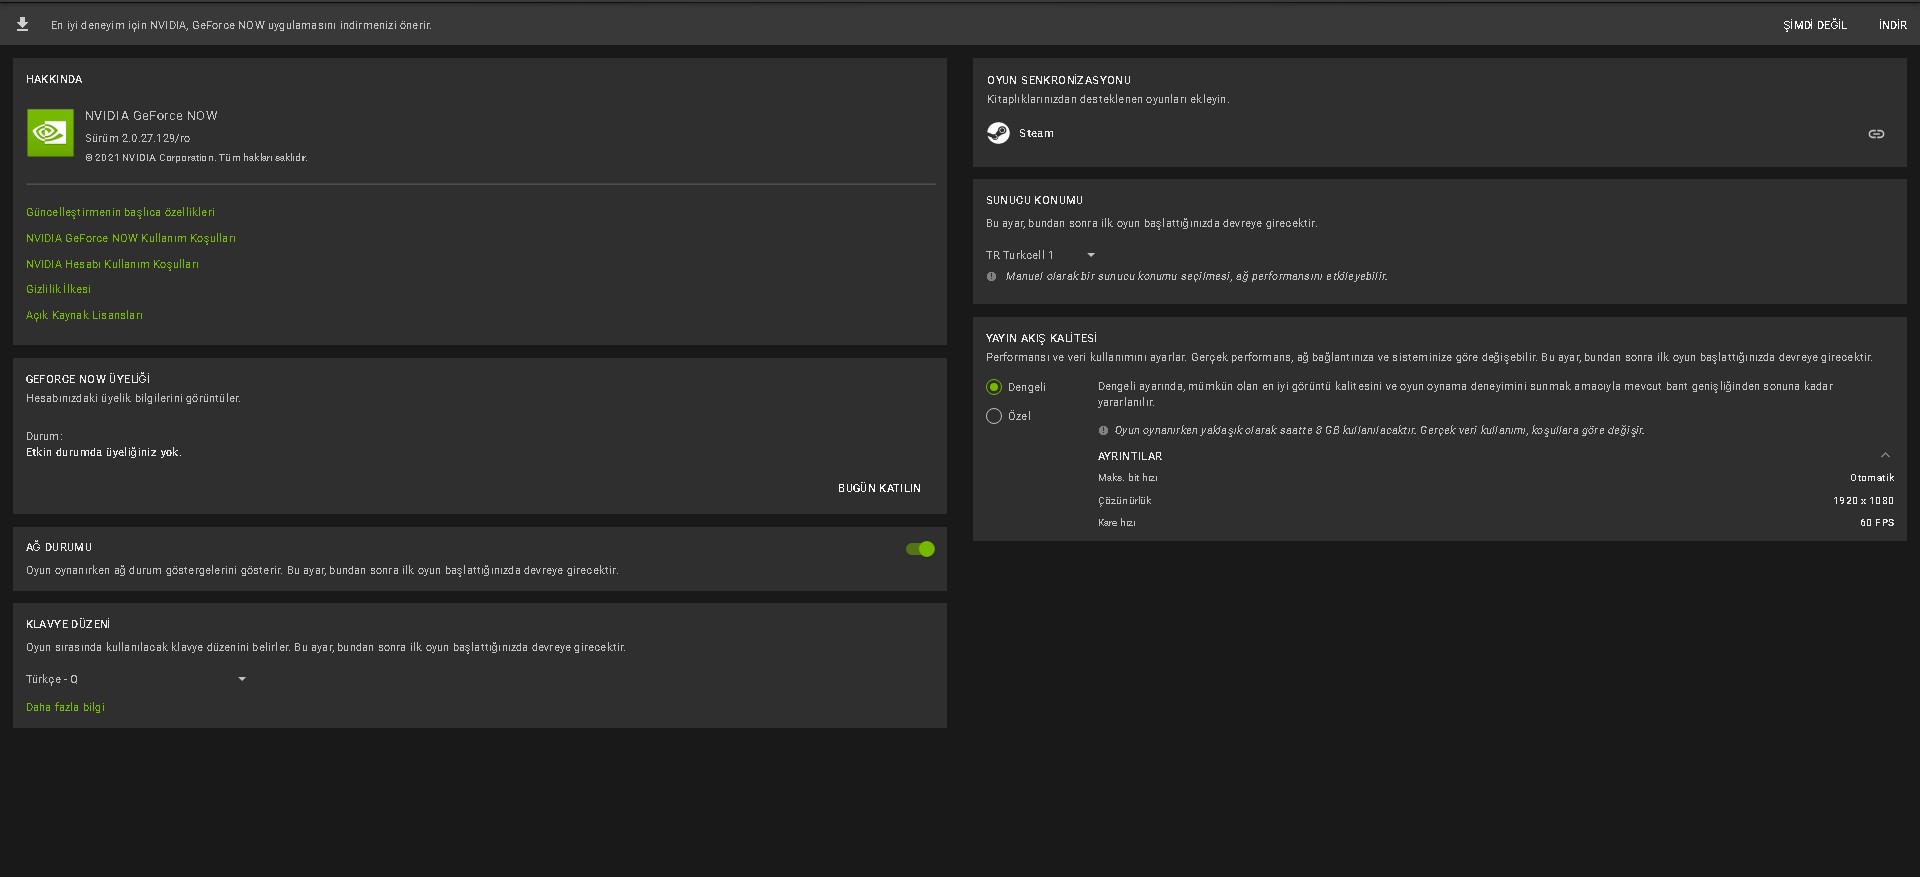
Task: Click the Steam label in game sync
Action: point(1036,133)
